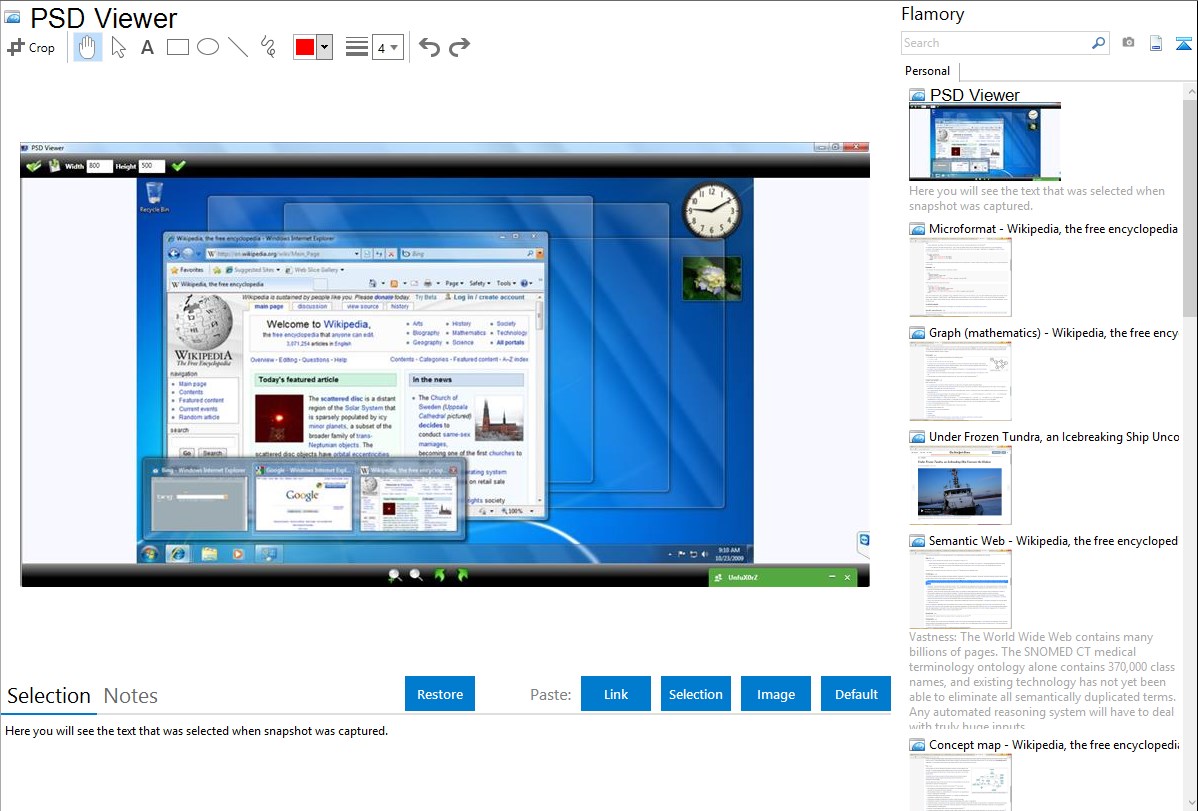The width and height of the screenshot is (1198, 811).
Task: Open the Graph (mathematics) snapshot title
Action: pyautogui.click(x=1053, y=333)
